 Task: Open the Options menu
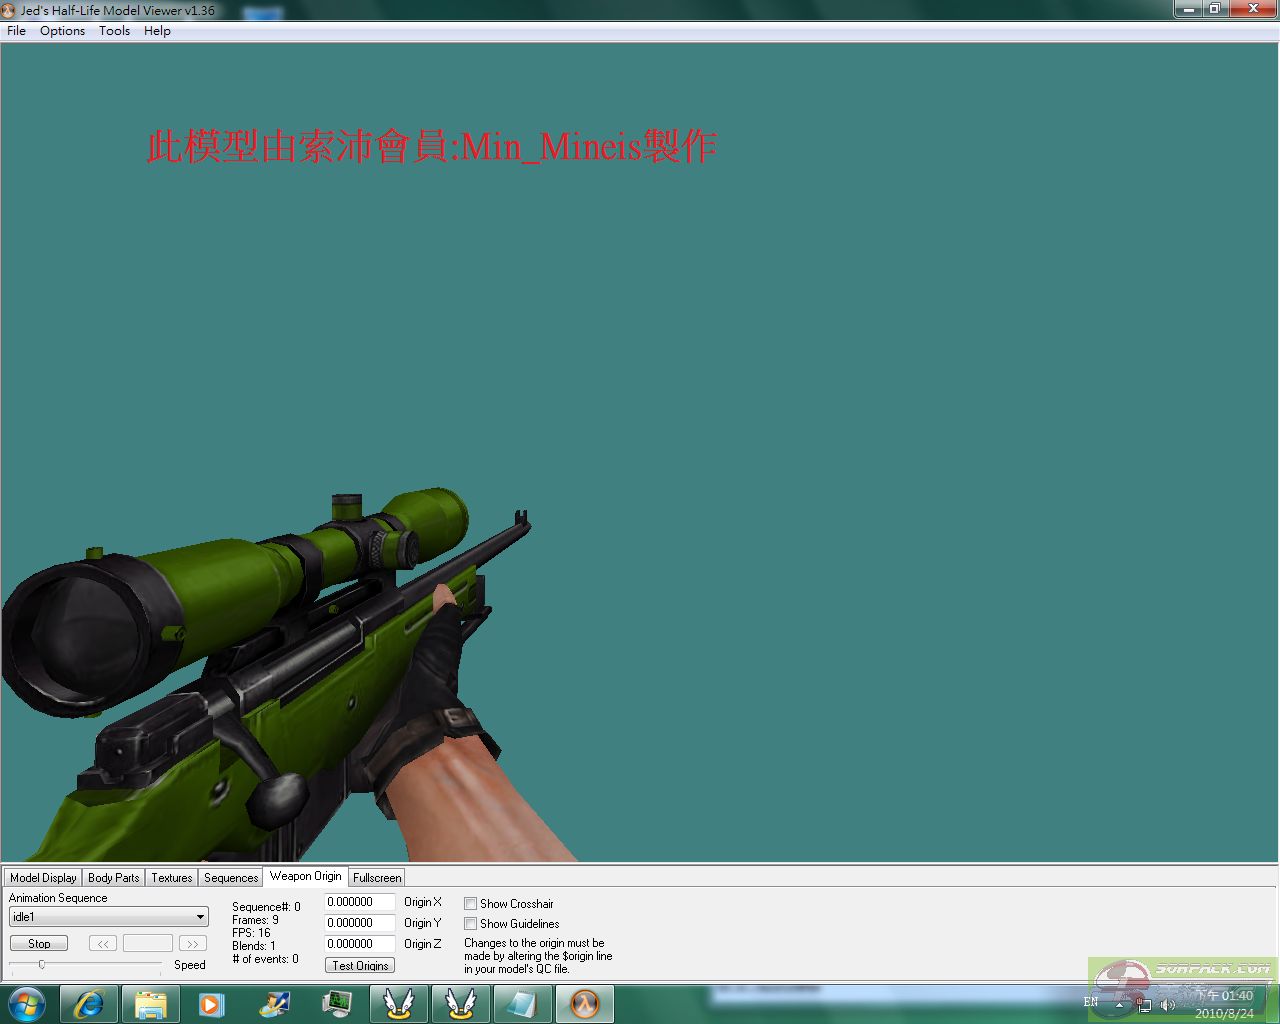click(x=62, y=31)
